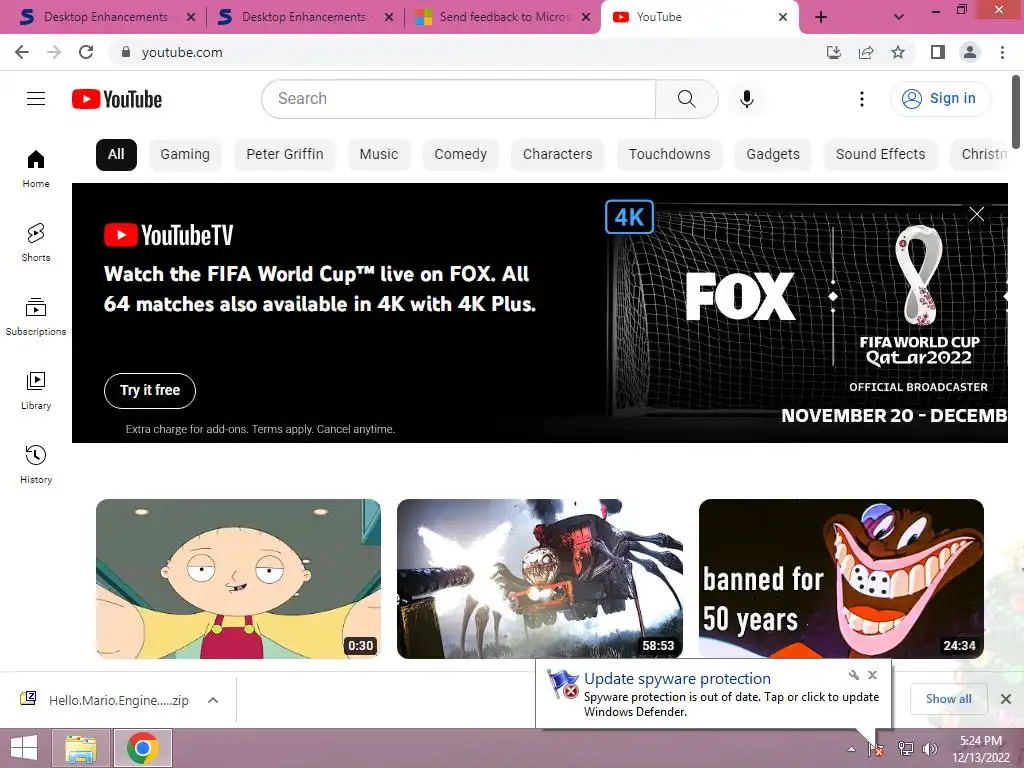Open the banned for 50 years video
1024x768 pixels.
click(x=841, y=579)
